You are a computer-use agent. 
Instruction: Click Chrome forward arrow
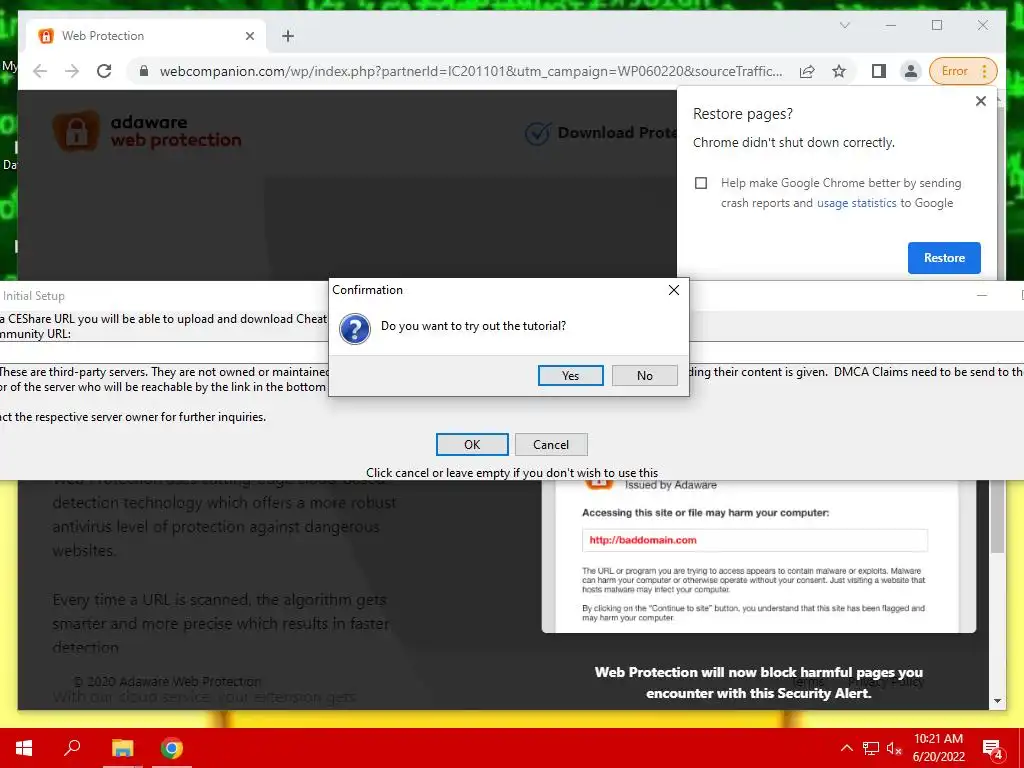(72, 71)
